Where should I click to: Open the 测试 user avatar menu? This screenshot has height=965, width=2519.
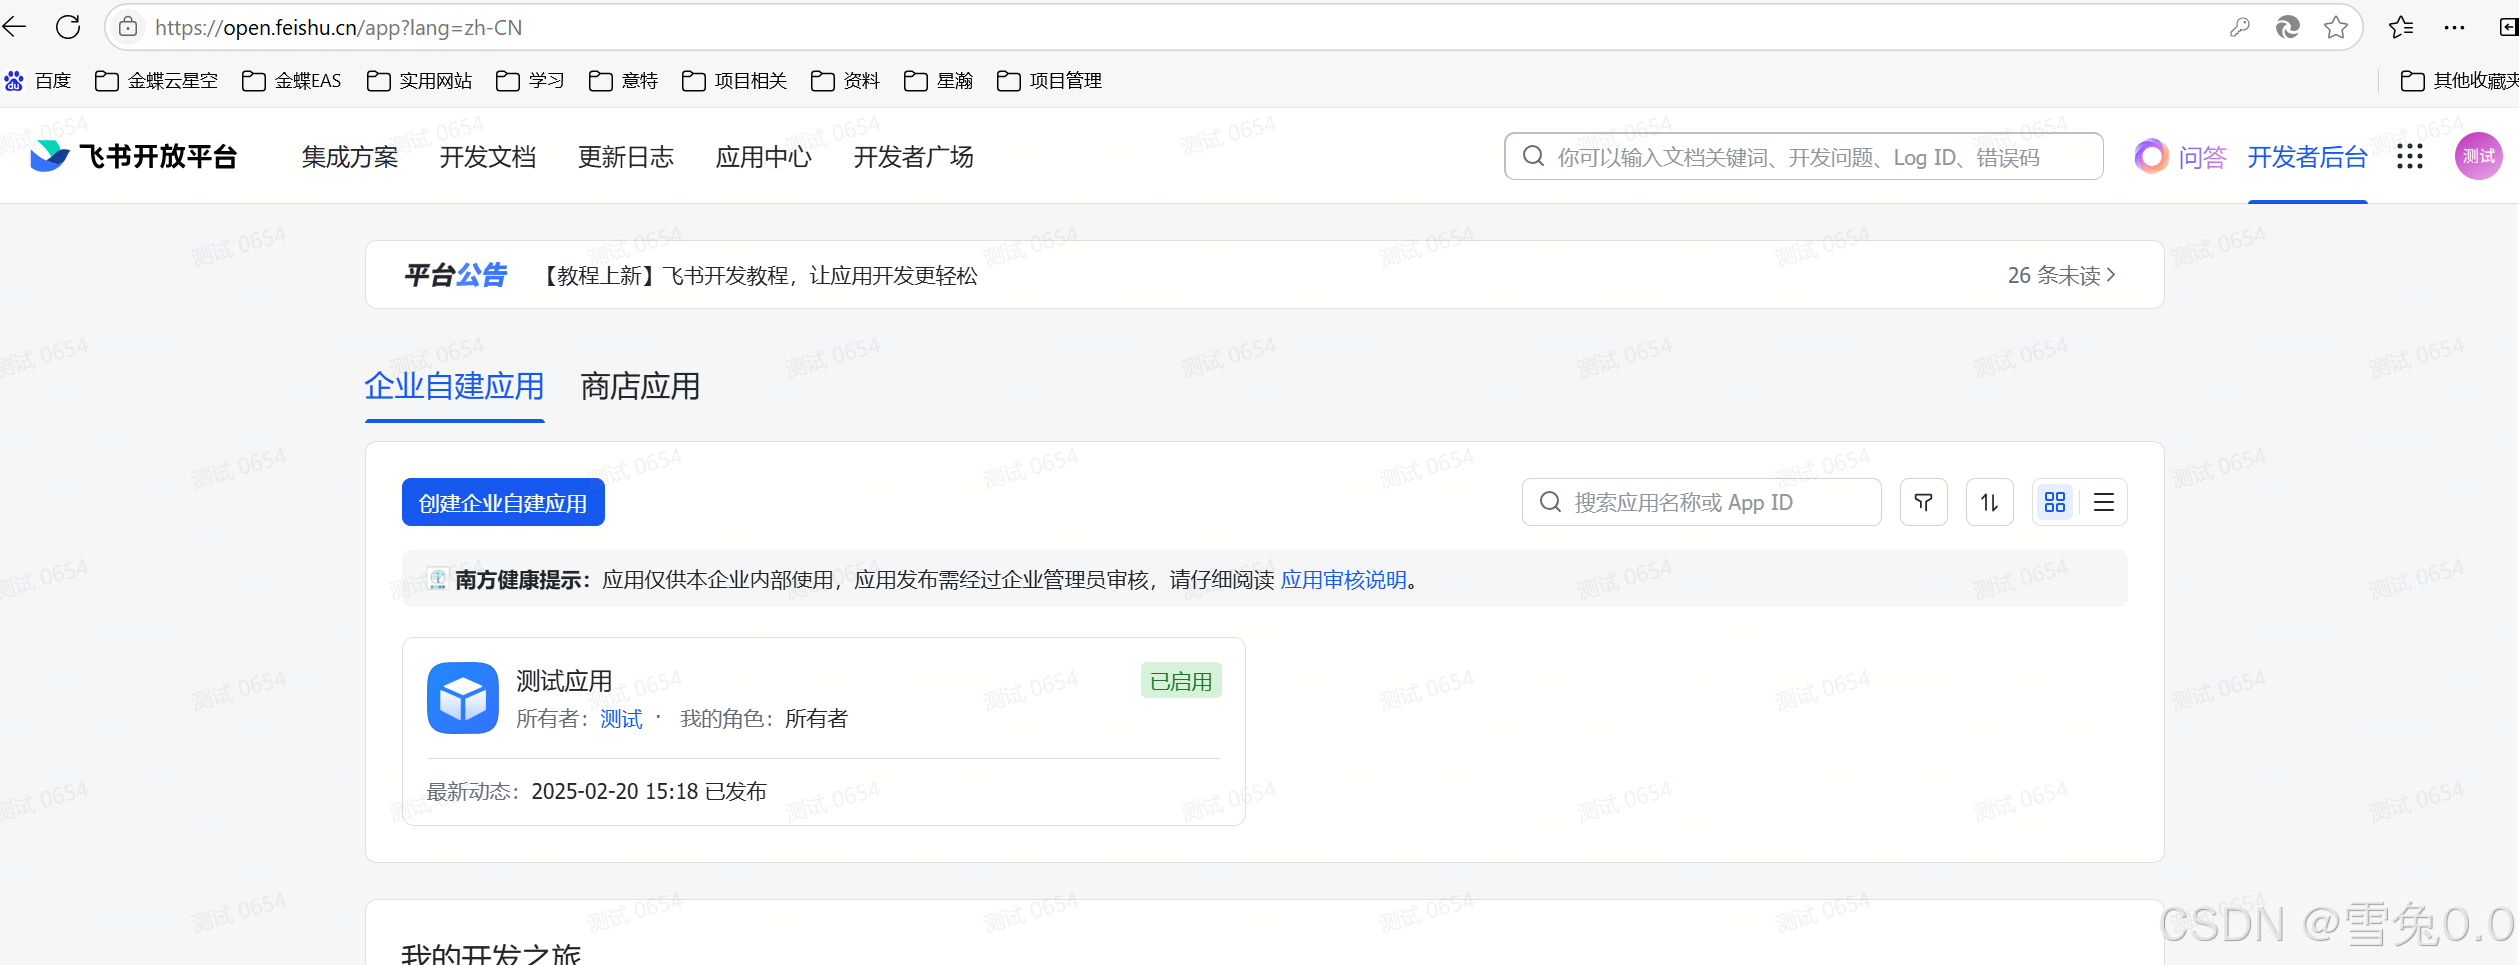tap(2478, 156)
